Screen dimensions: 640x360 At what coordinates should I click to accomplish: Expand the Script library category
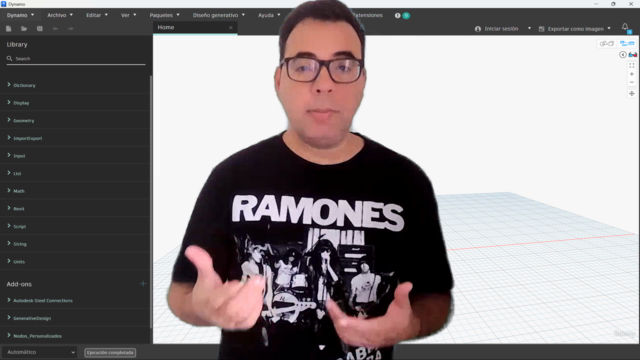(x=76, y=226)
